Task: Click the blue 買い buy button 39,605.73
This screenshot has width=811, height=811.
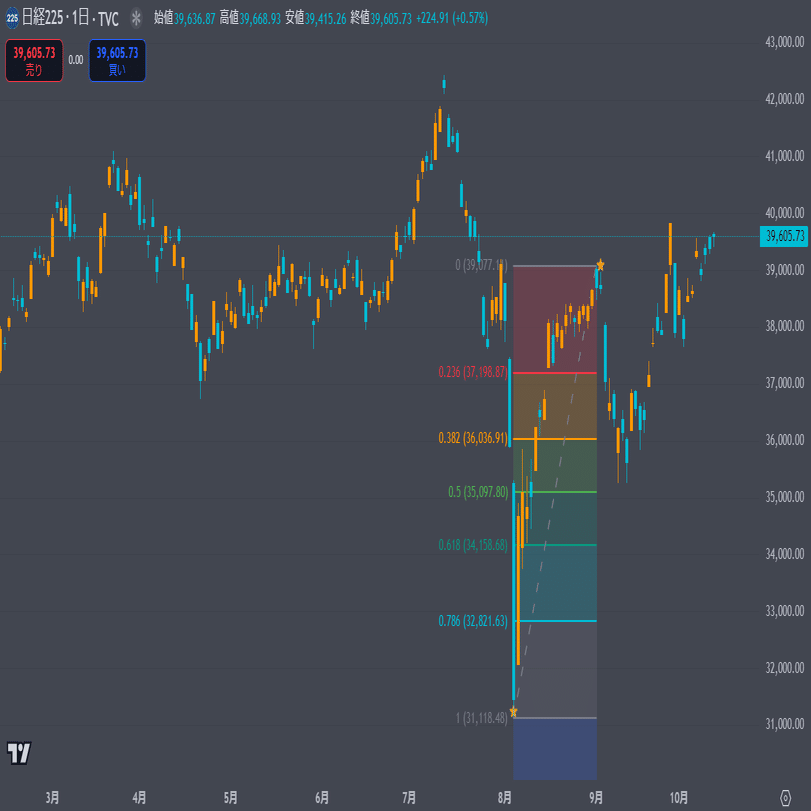Action: click(117, 61)
